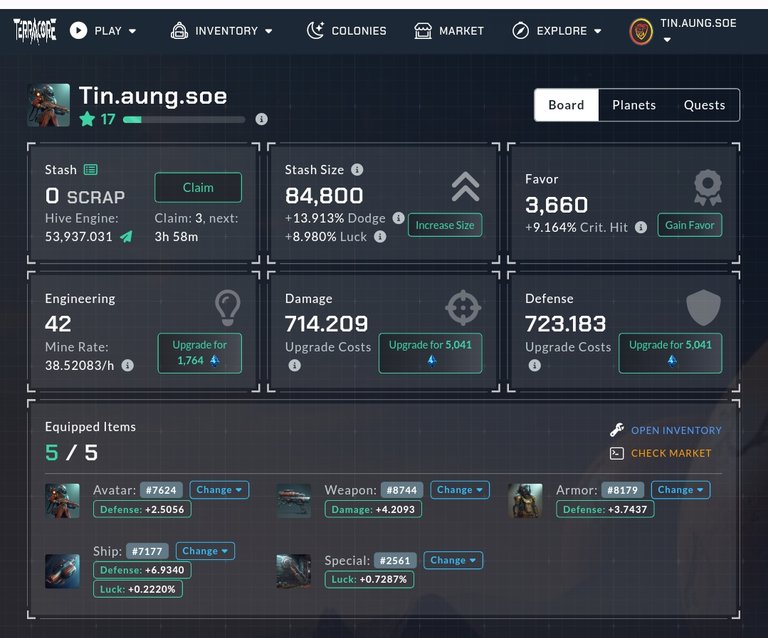Viewport: 768px width, 638px height.
Task: Click the Special #2561 ID tag
Action: click(x=395, y=561)
